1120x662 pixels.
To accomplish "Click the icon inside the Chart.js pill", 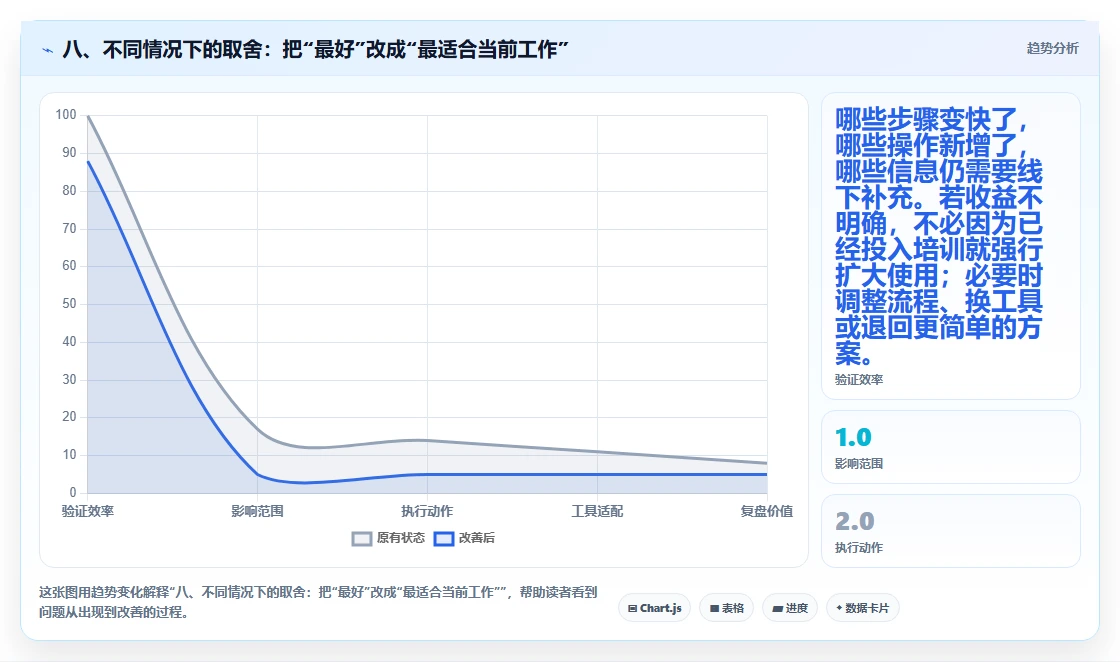I will [x=632, y=608].
